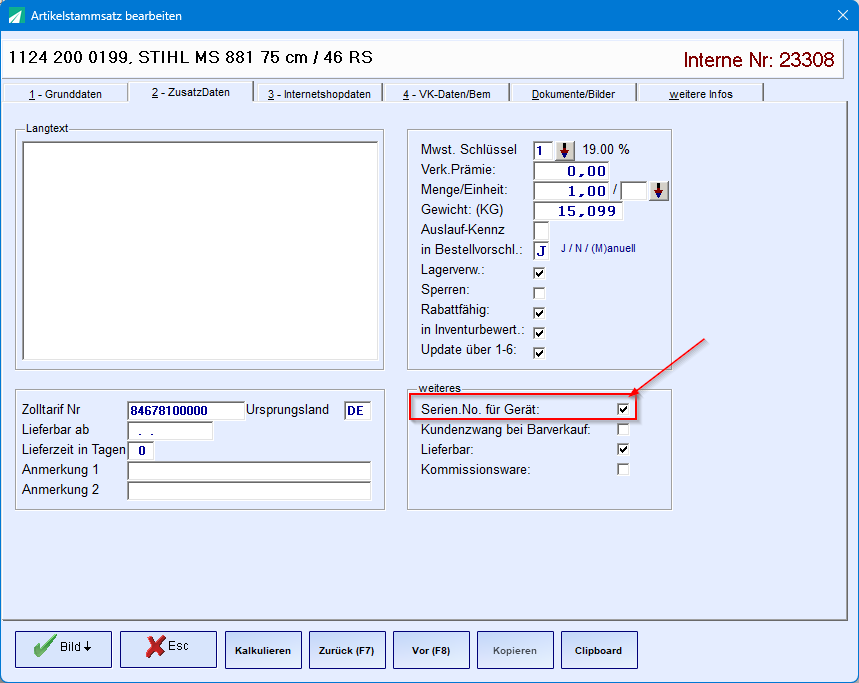Click the Lieferzeit in Tagen field
This screenshot has width=859, height=683.
click(141, 451)
